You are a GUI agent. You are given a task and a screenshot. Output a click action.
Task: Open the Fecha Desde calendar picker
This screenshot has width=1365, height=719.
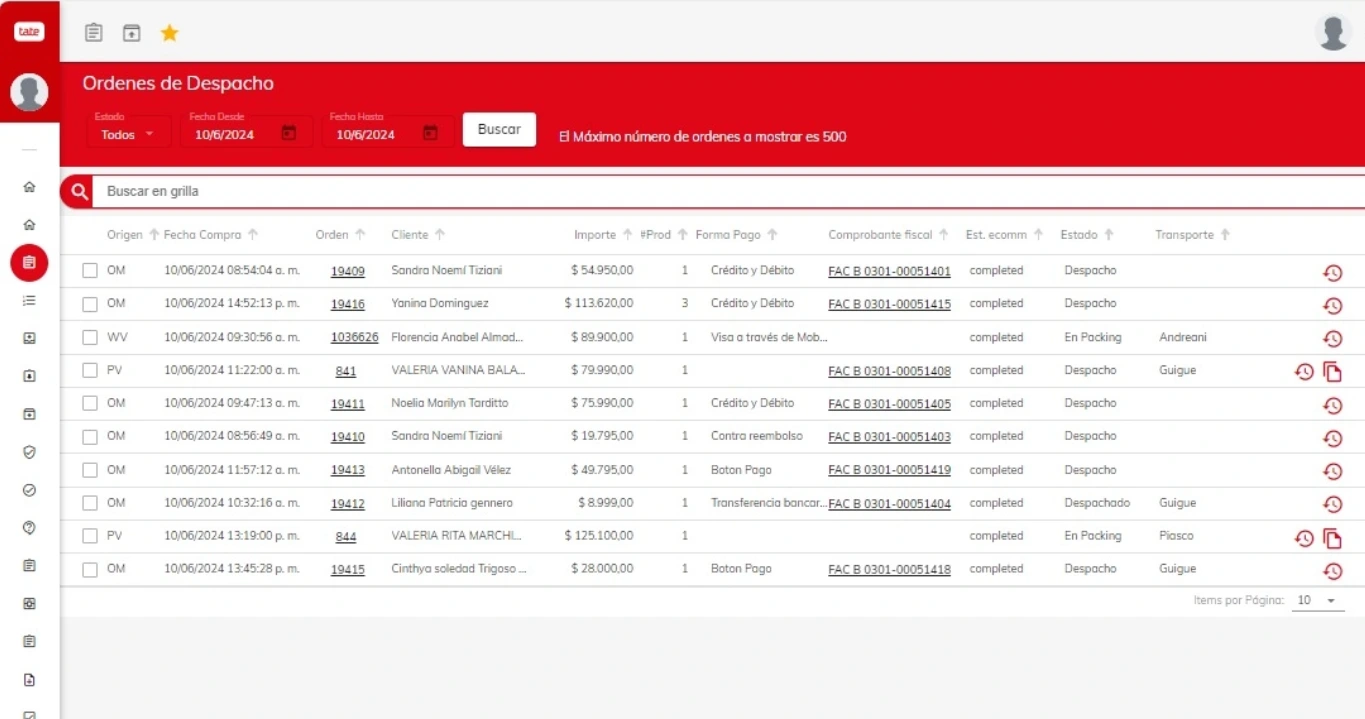(x=289, y=131)
